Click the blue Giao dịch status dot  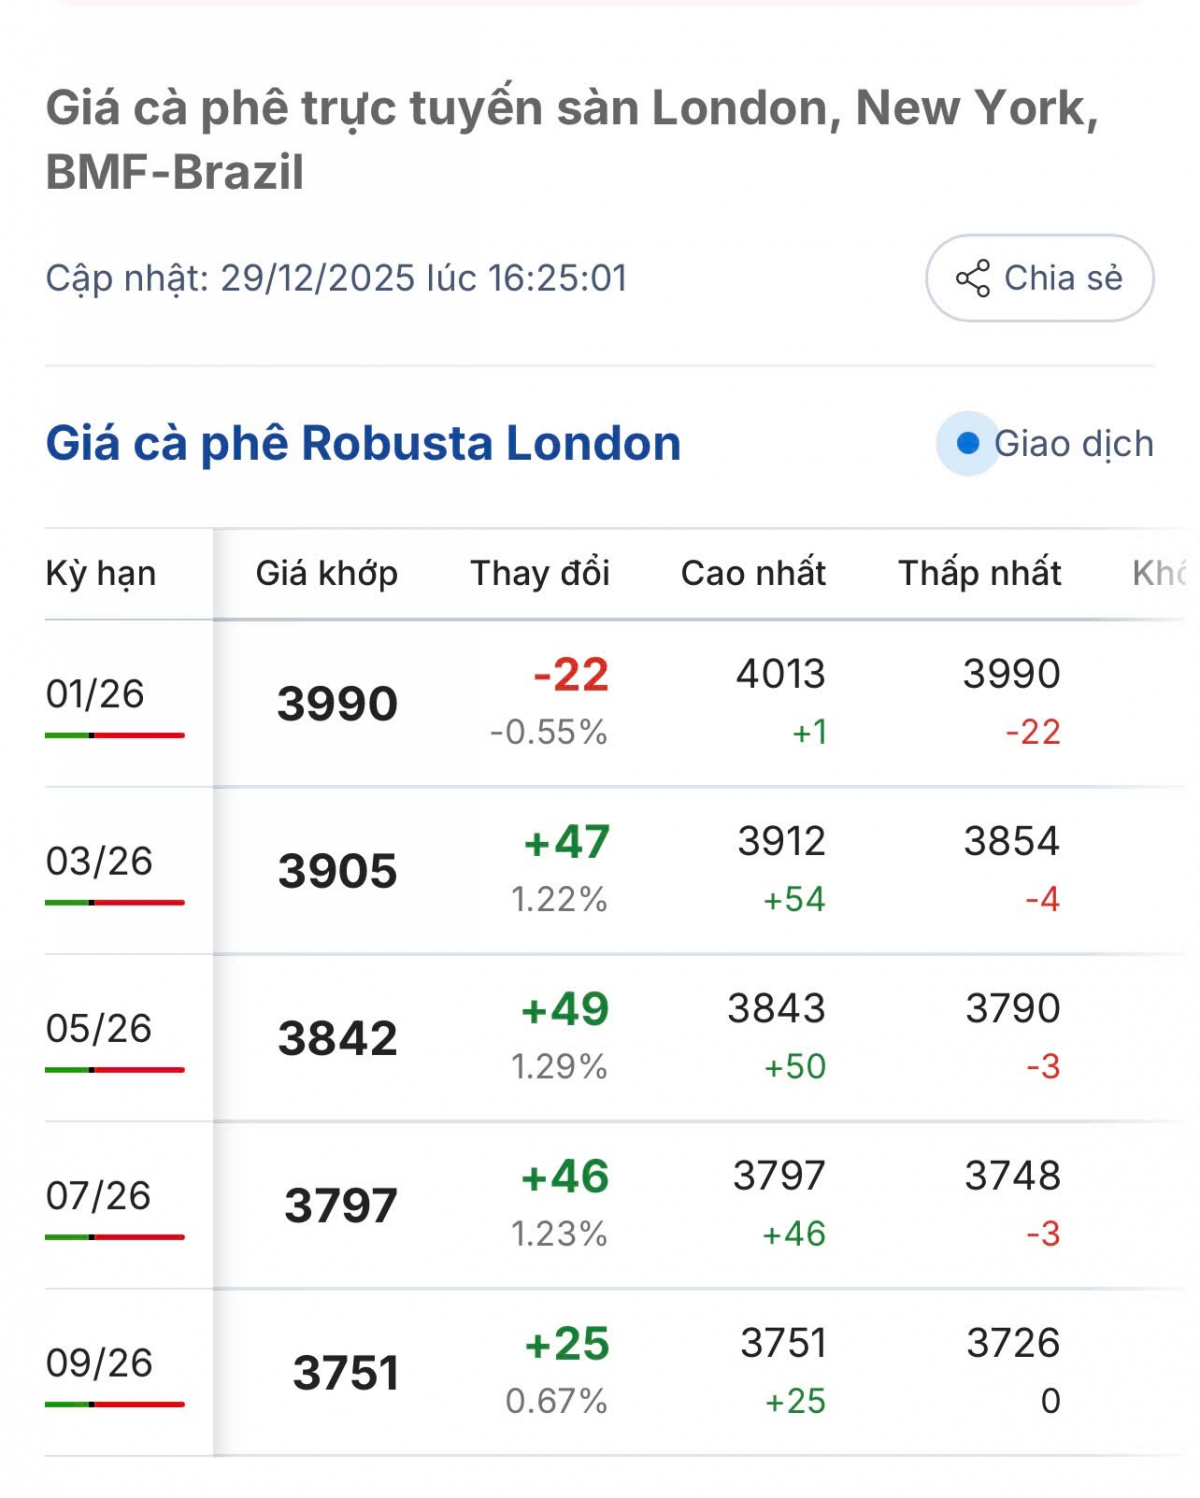pos(967,443)
